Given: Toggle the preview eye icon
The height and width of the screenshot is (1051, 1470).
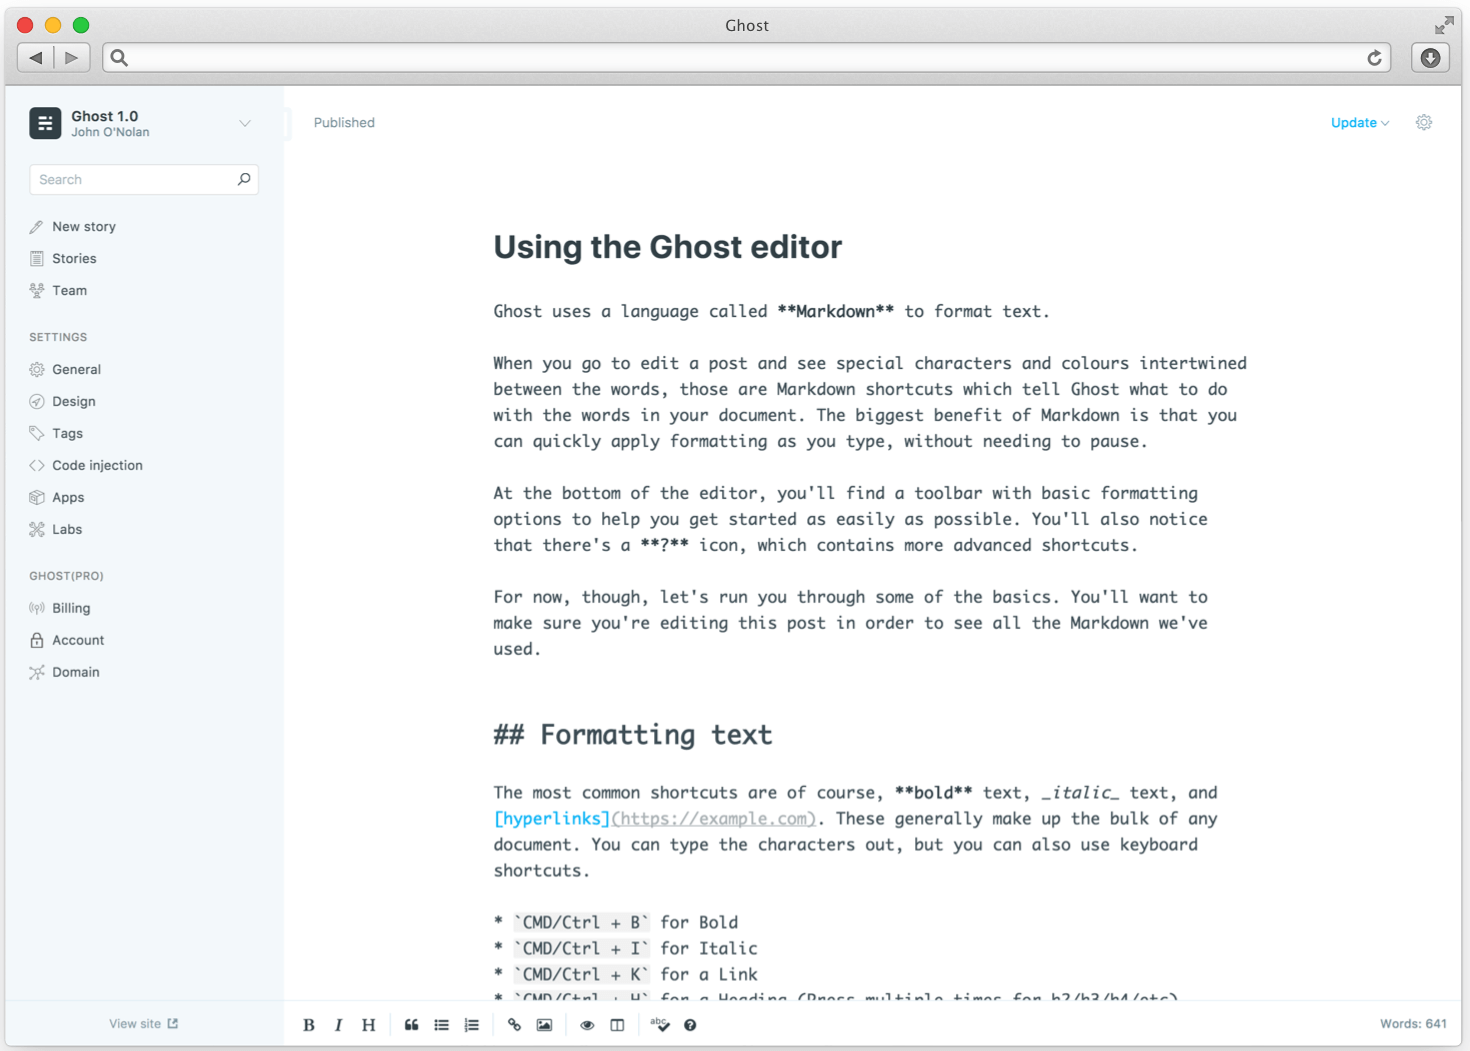Looking at the screenshot, I should click(x=587, y=1025).
